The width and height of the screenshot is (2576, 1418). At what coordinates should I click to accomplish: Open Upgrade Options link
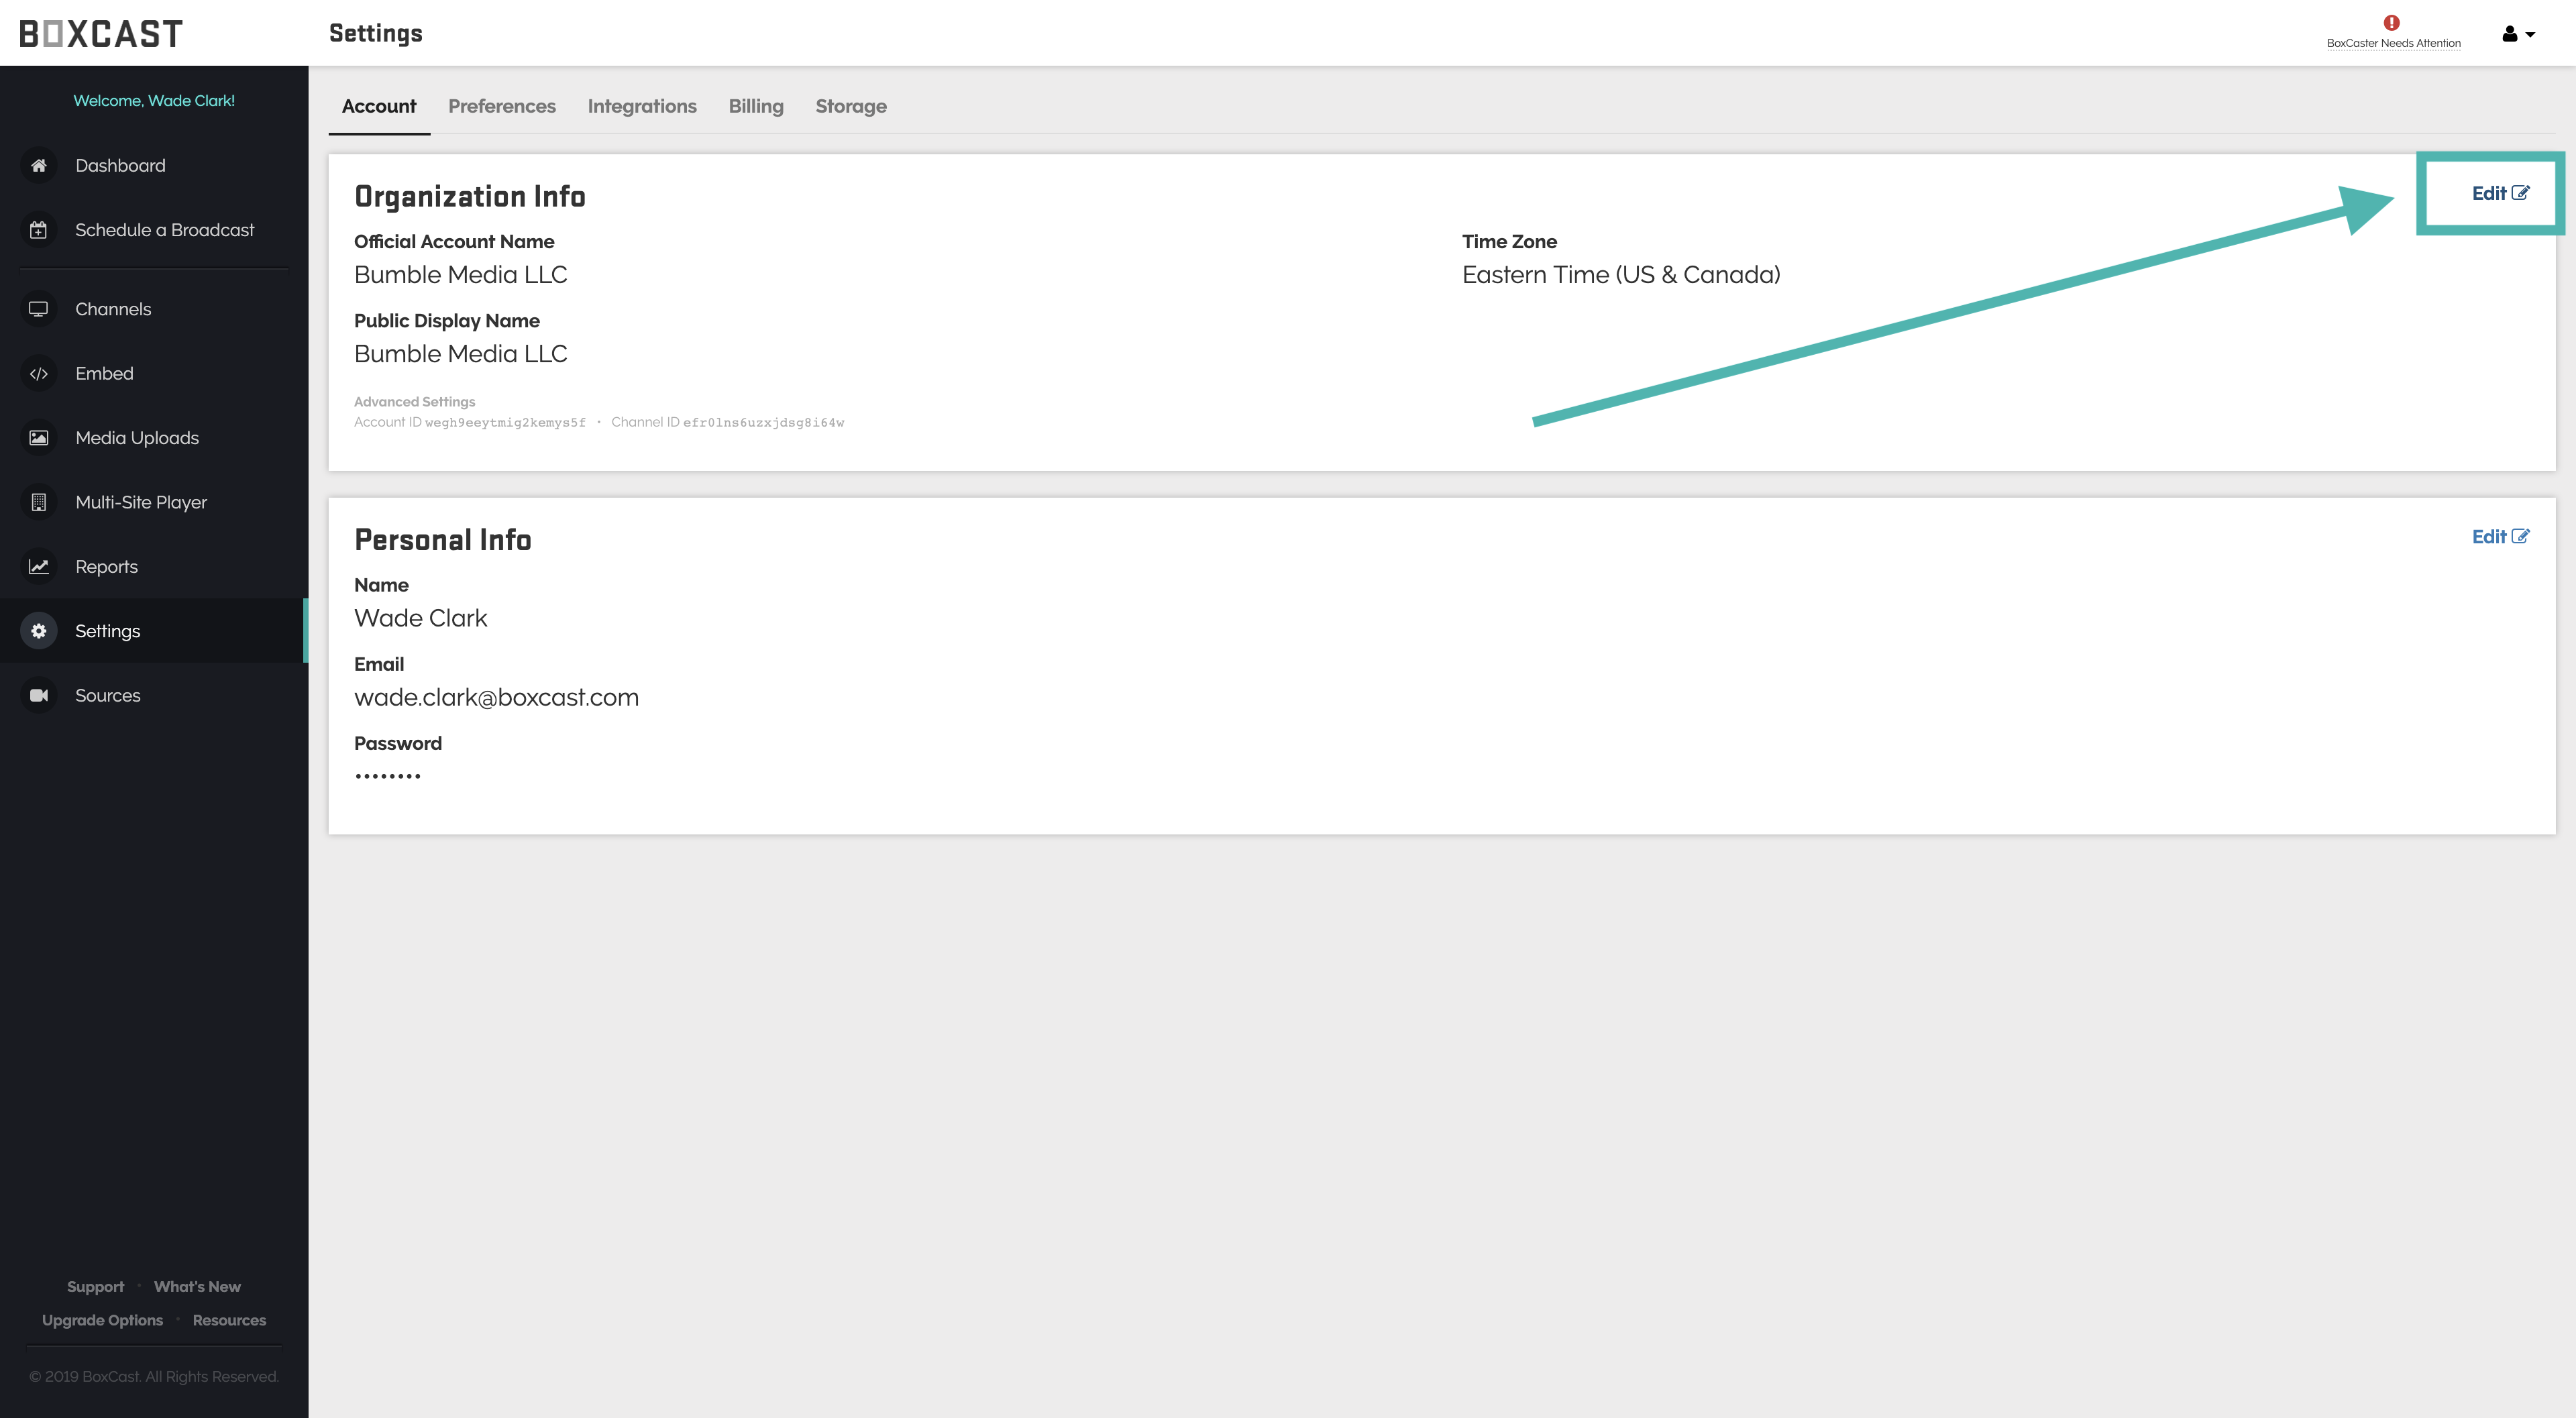pos(102,1320)
